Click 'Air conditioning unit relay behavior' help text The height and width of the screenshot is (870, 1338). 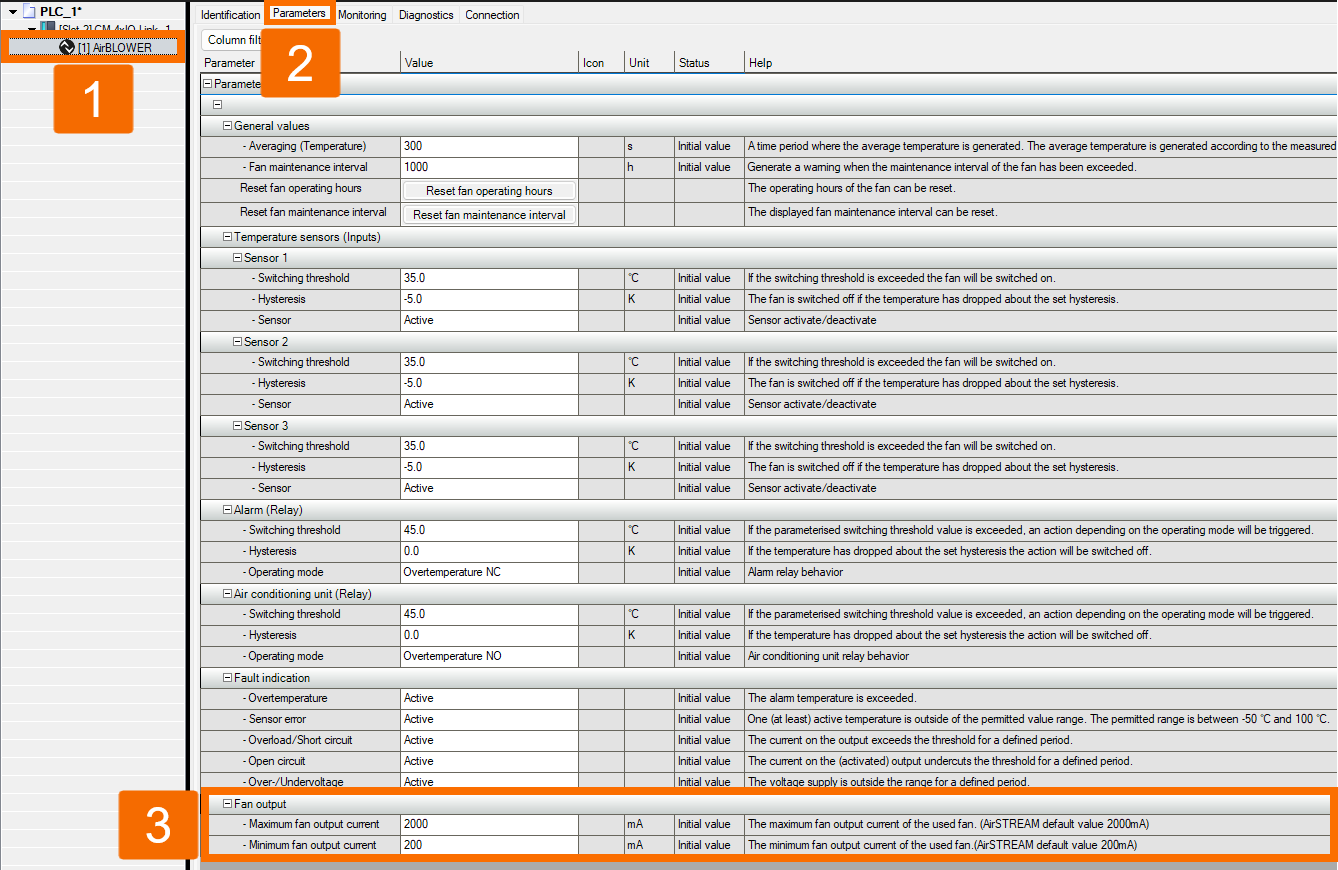coord(829,656)
